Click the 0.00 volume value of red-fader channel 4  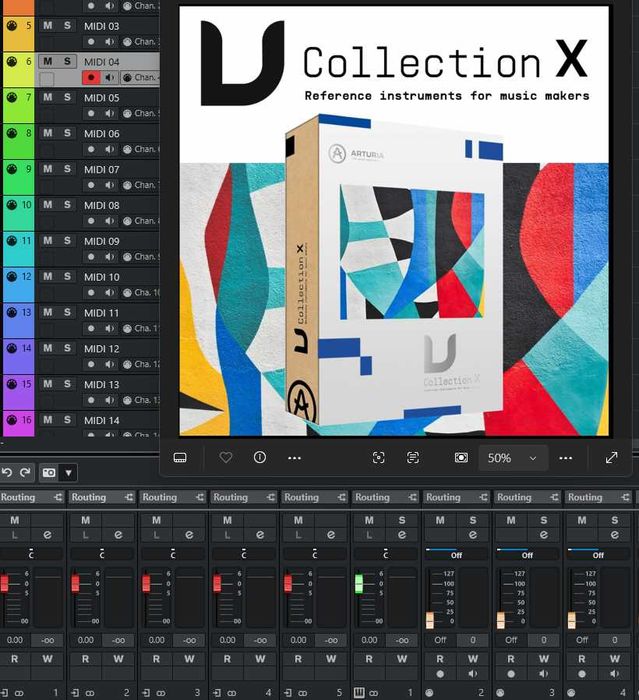[x=227, y=640]
